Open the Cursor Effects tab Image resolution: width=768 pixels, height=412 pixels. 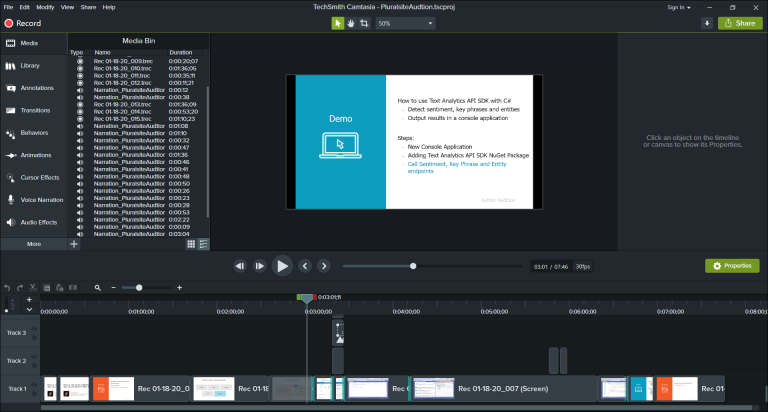point(33,177)
